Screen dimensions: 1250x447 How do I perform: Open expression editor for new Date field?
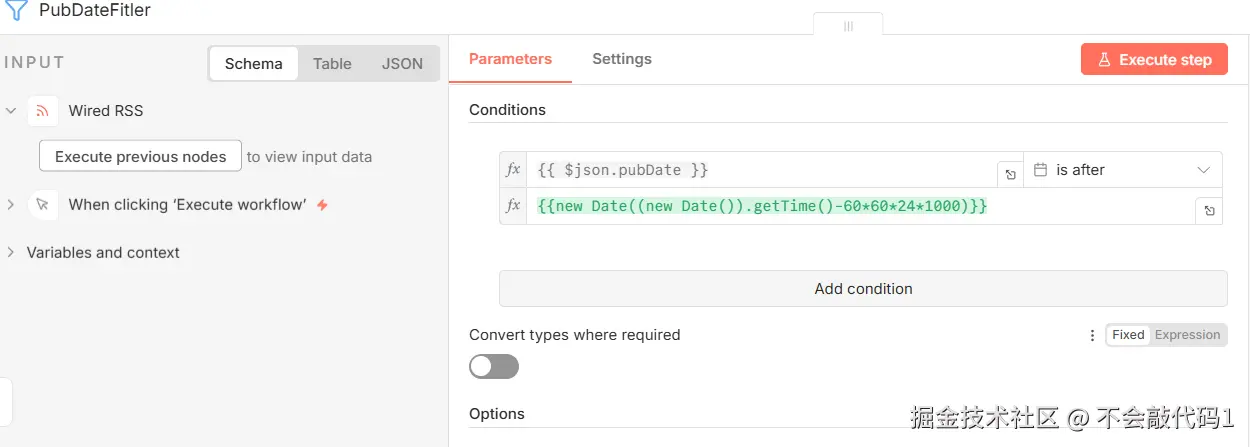pyautogui.click(x=1209, y=210)
